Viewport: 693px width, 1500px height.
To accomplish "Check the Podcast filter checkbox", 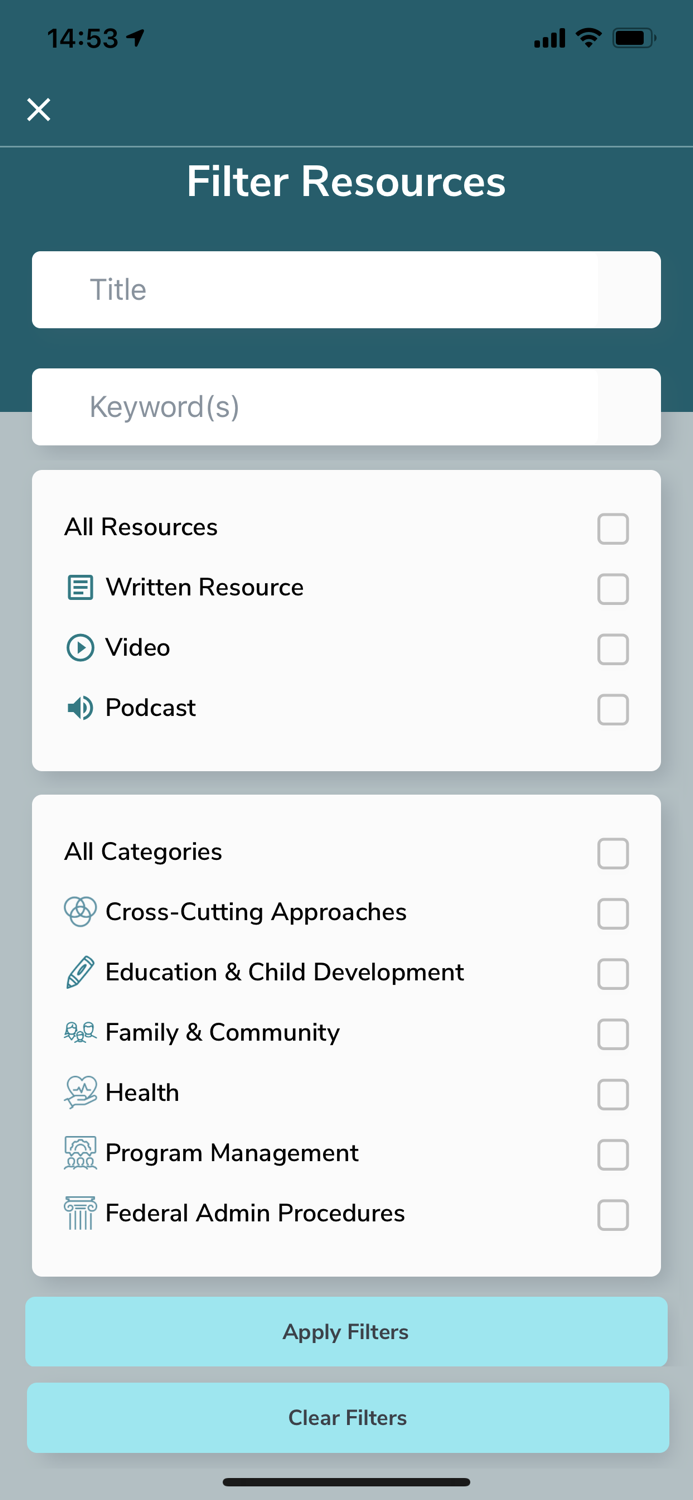I will (613, 709).
